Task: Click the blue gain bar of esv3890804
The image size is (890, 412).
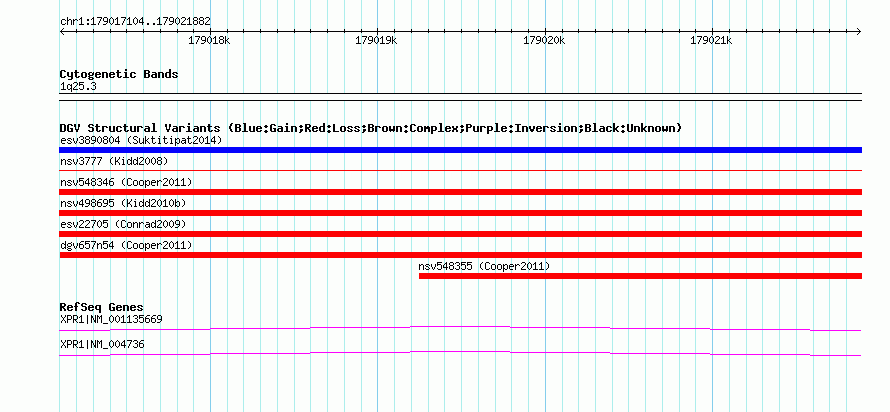Action: point(460,150)
